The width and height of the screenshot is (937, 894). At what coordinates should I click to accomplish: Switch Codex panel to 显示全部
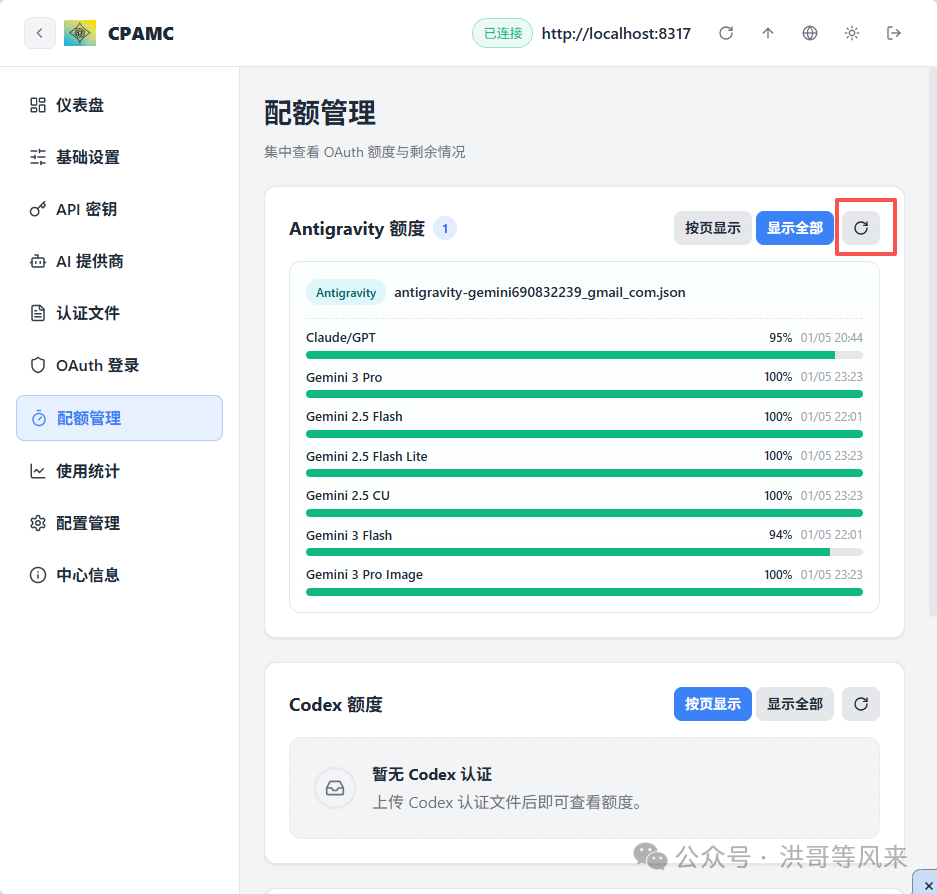[x=794, y=704]
